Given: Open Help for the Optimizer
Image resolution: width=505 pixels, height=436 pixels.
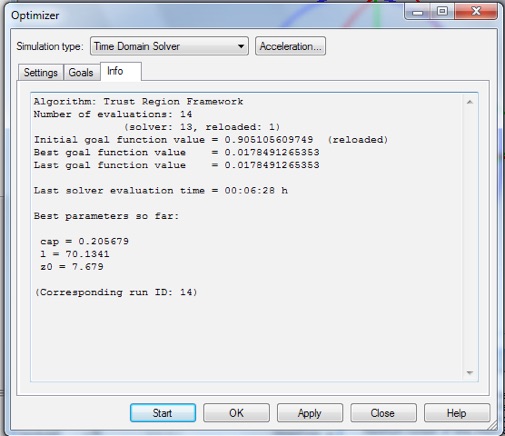Looking at the screenshot, I should [x=457, y=413].
